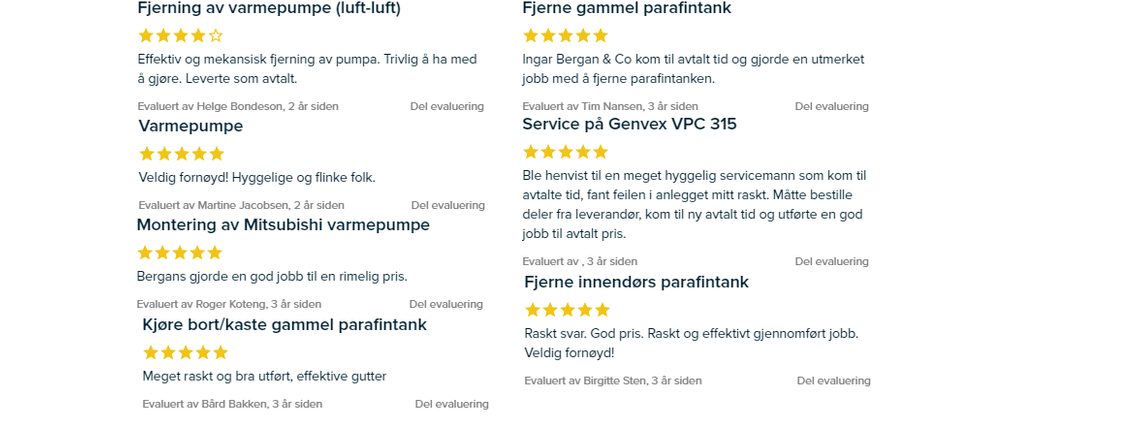This screenshot has width=1140, height=436.
Task: Click Del evaluering for Tim Nansen's review
Action: pyautogui.click(x=832, y=106)
